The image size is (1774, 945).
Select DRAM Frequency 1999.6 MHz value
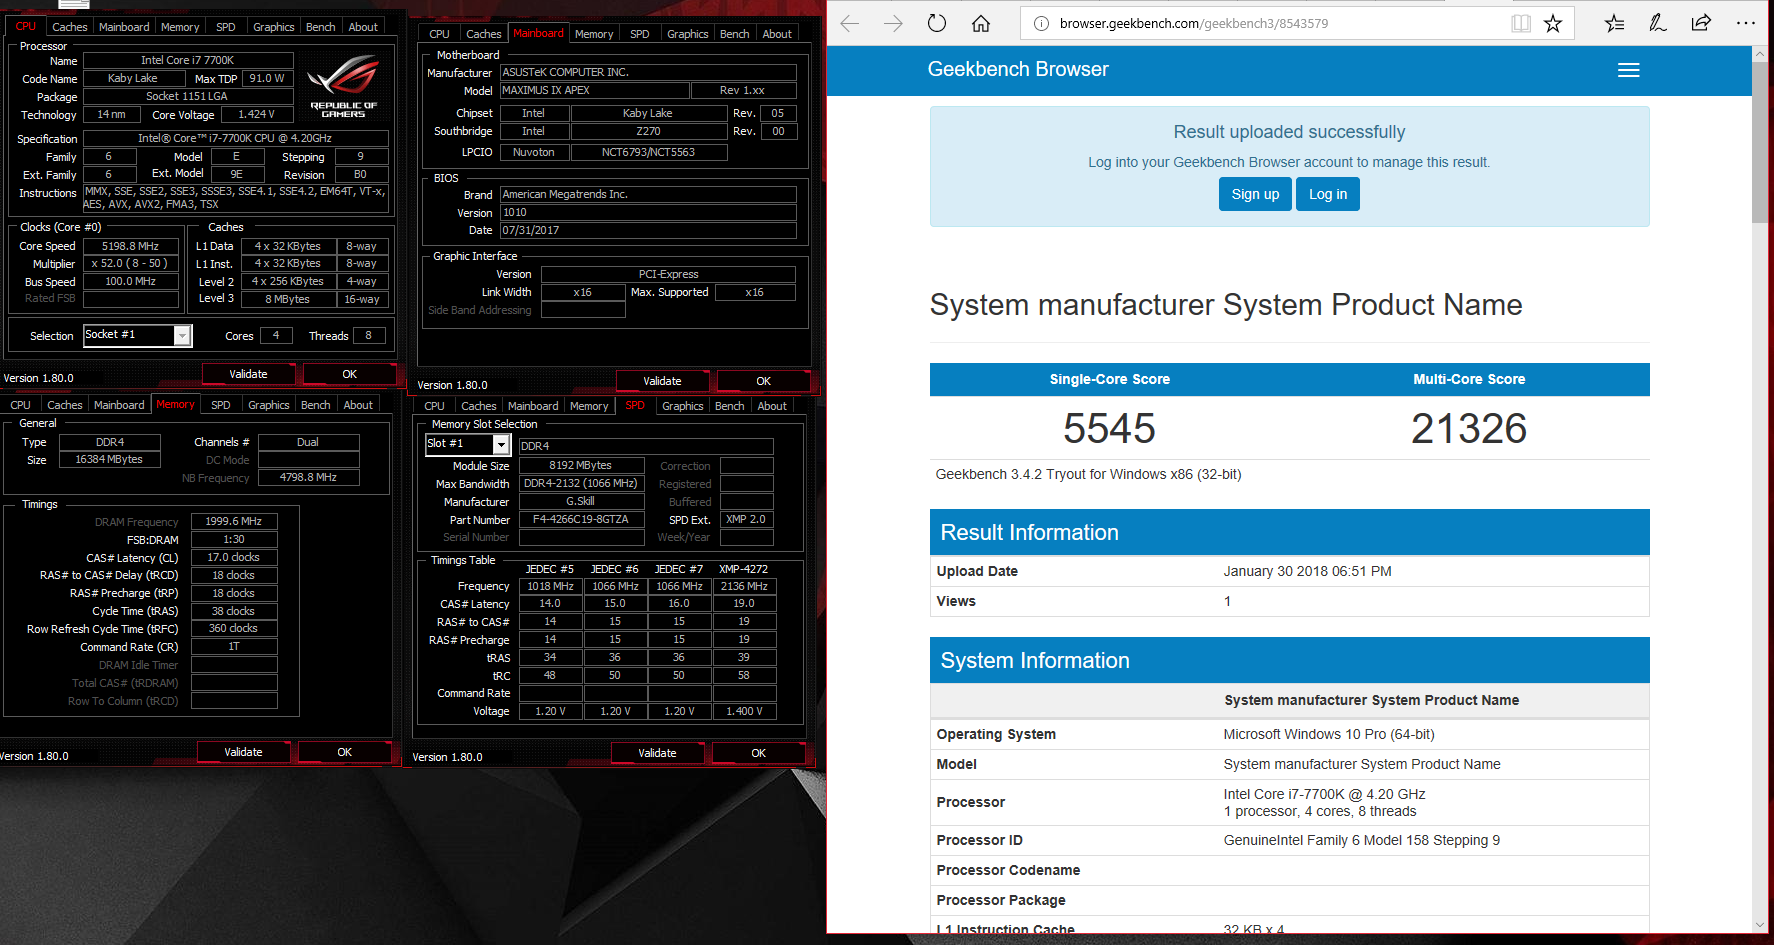tap(233, 522)
